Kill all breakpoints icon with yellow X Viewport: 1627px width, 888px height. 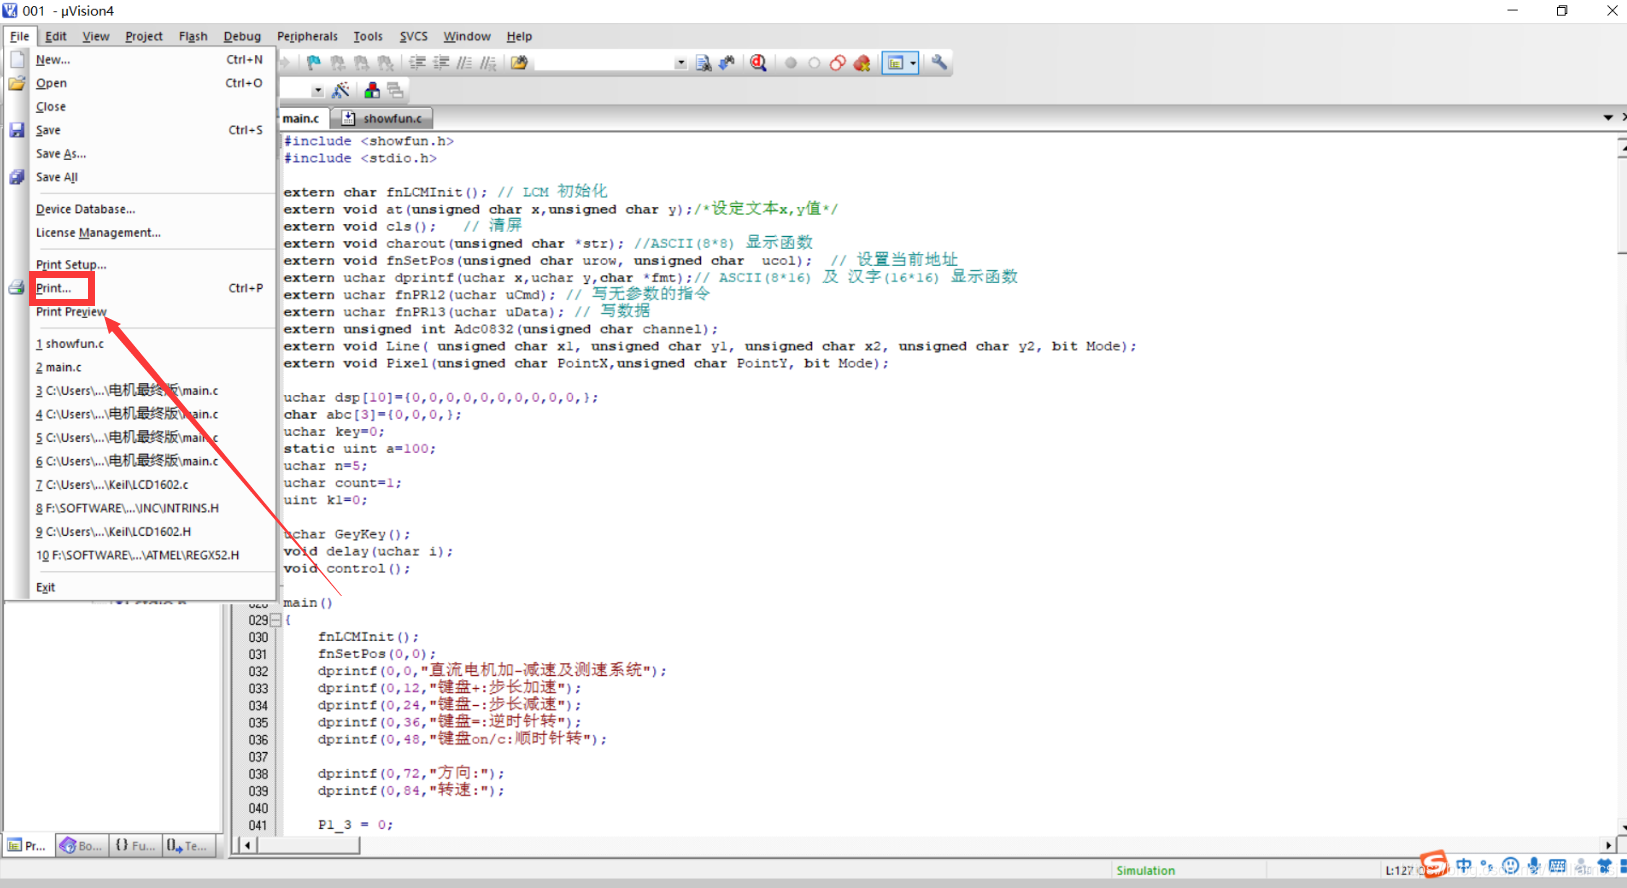[862, 63]
